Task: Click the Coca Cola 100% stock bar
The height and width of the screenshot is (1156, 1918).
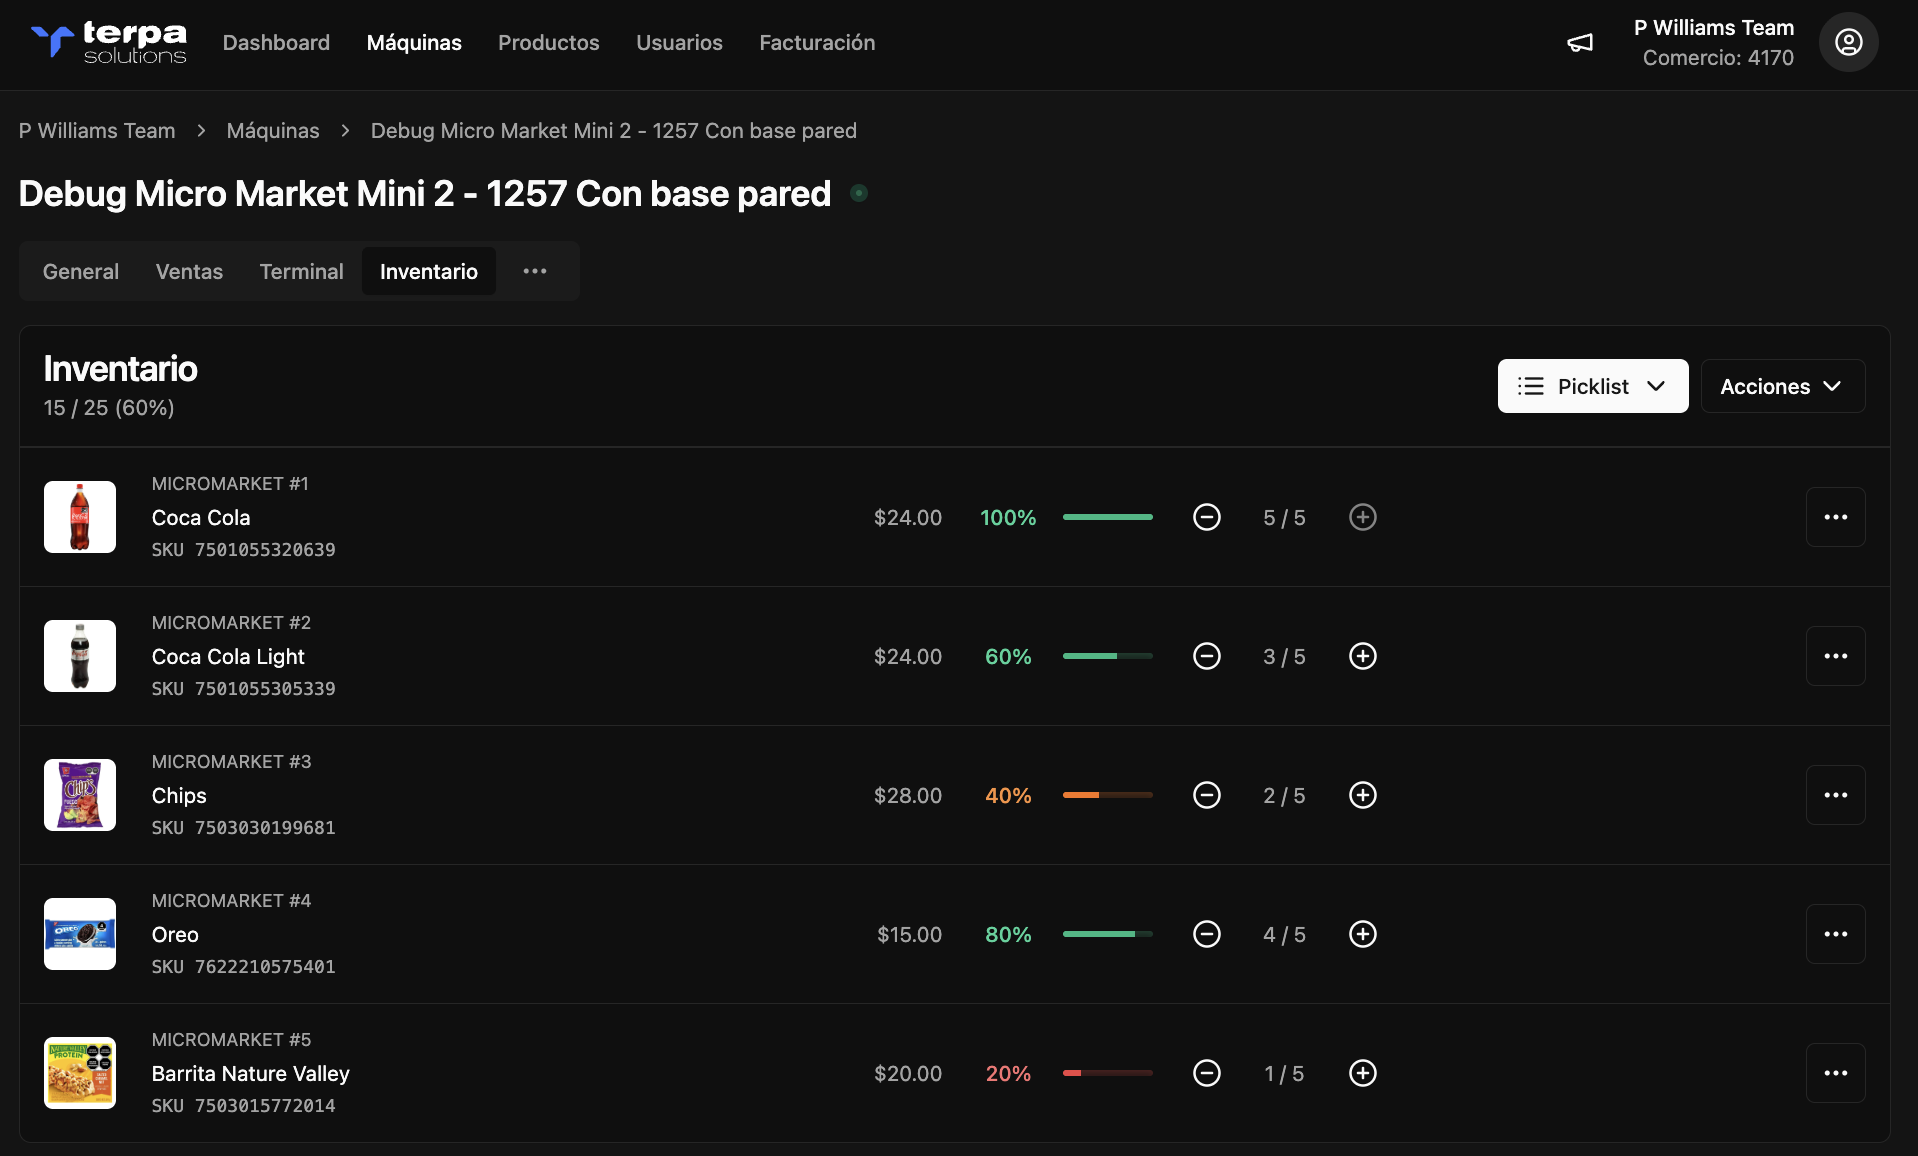Action: pos(1108,517)
